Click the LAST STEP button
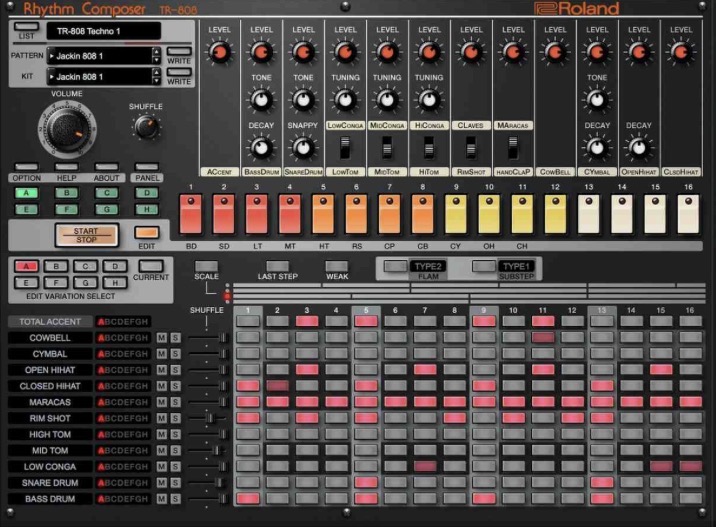This screenshot has width=716, height=527. point(278,266)
